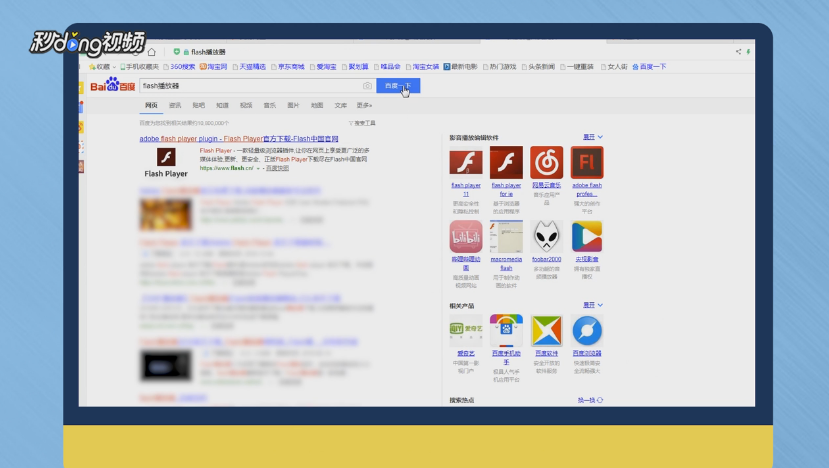Open the 爱奇艺 iQIYI icon

(x=466, y=331)
